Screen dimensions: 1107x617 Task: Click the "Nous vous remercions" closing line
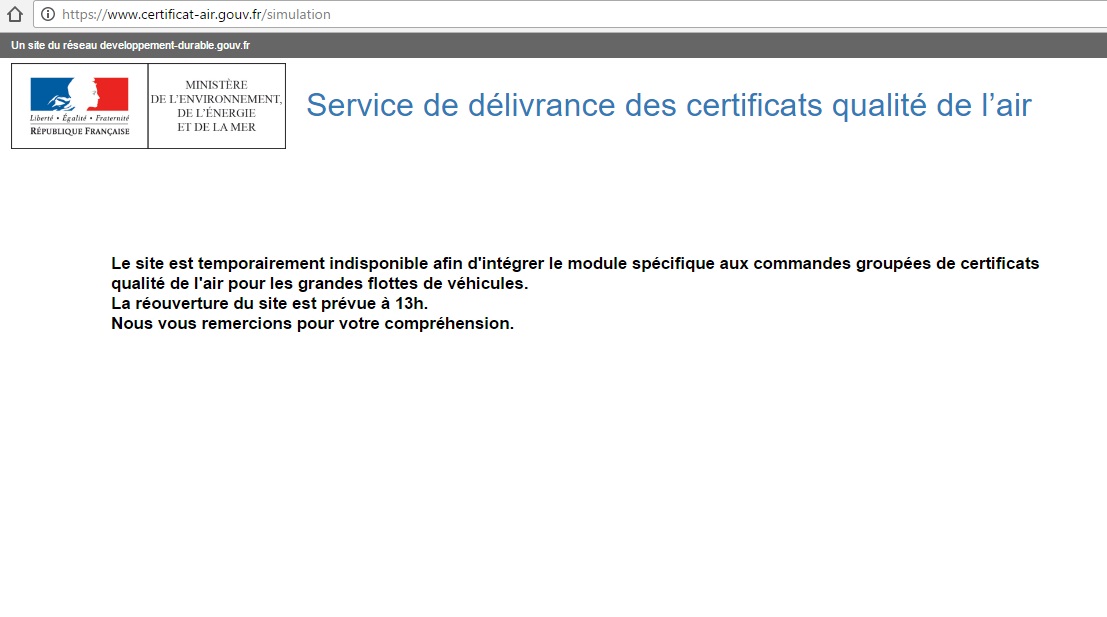click(x=312, y=323)
